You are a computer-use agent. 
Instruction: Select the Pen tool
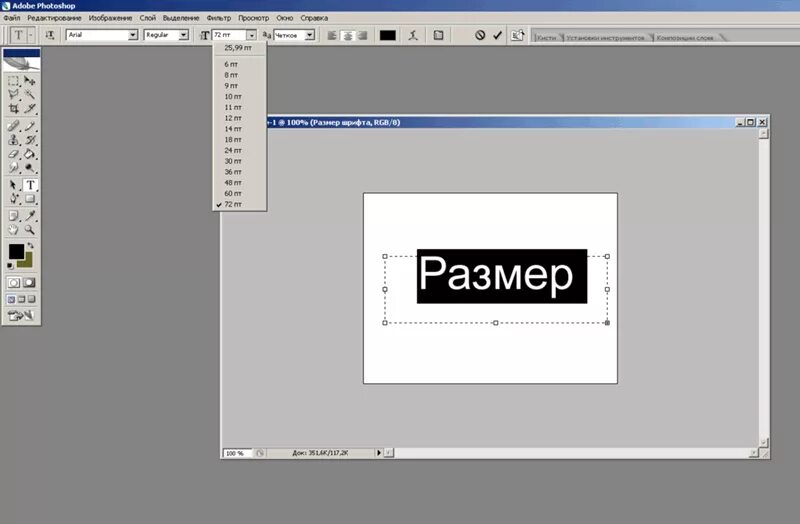(x=13, y=198)
